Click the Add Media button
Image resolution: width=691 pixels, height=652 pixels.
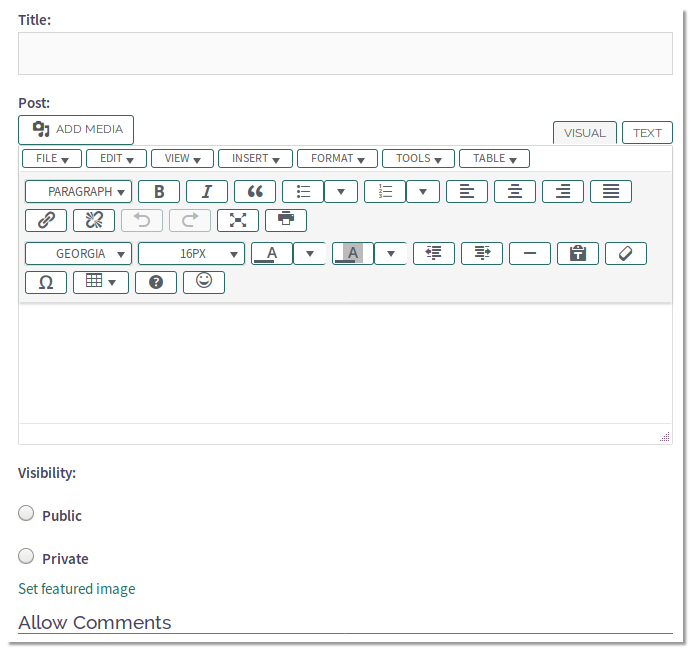[76, 129]
